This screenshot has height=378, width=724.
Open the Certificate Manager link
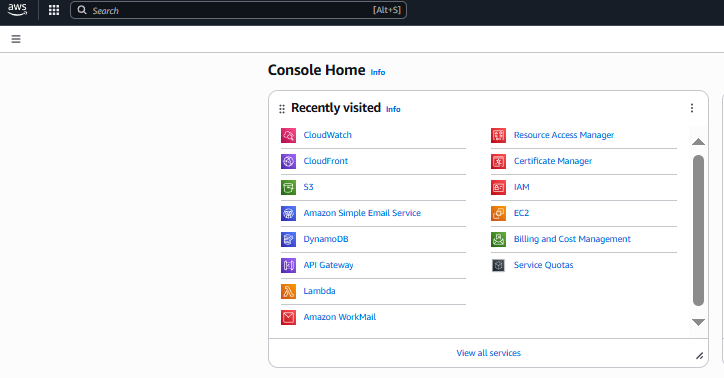coord(553,161)
